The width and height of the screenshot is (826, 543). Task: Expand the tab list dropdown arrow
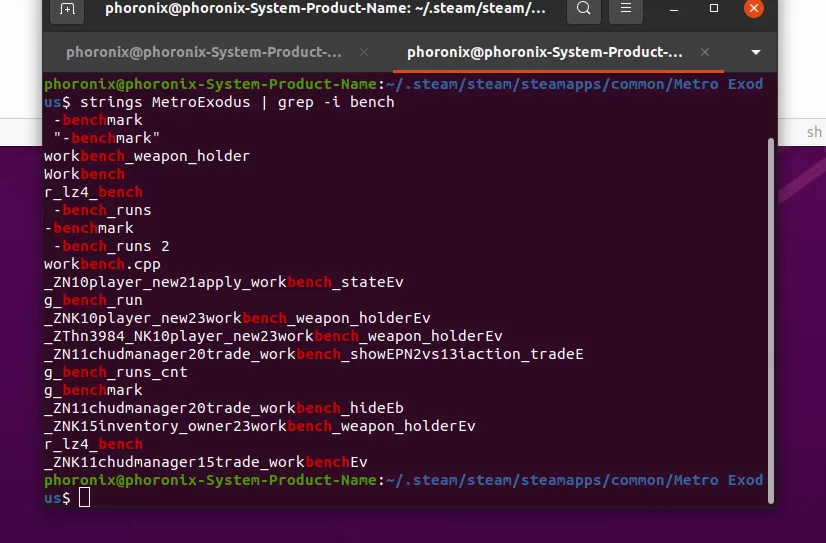point(755,52)
